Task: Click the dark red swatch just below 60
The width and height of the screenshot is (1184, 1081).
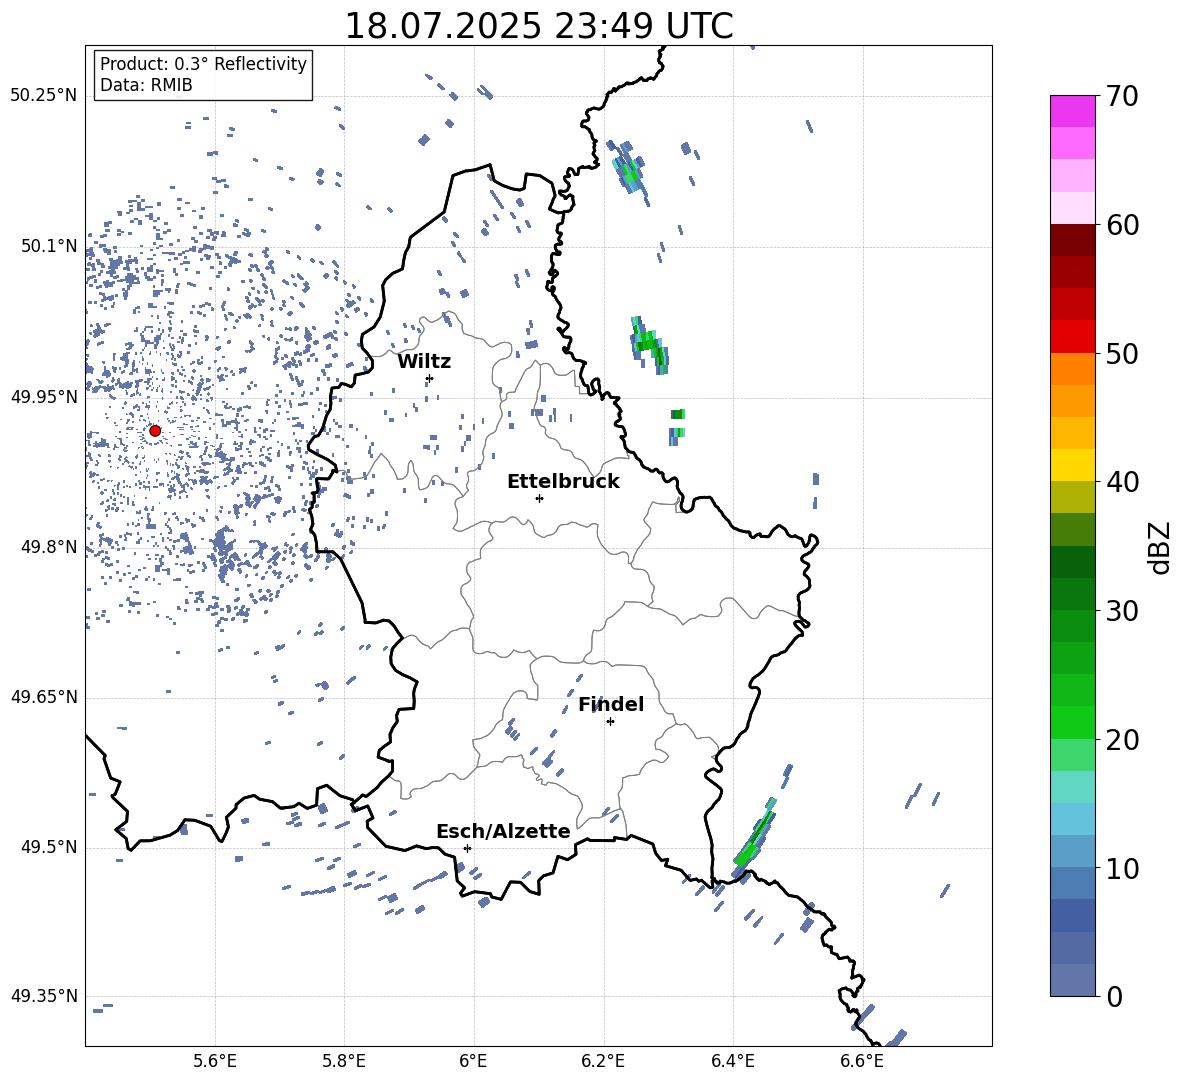Action: 1072,240
